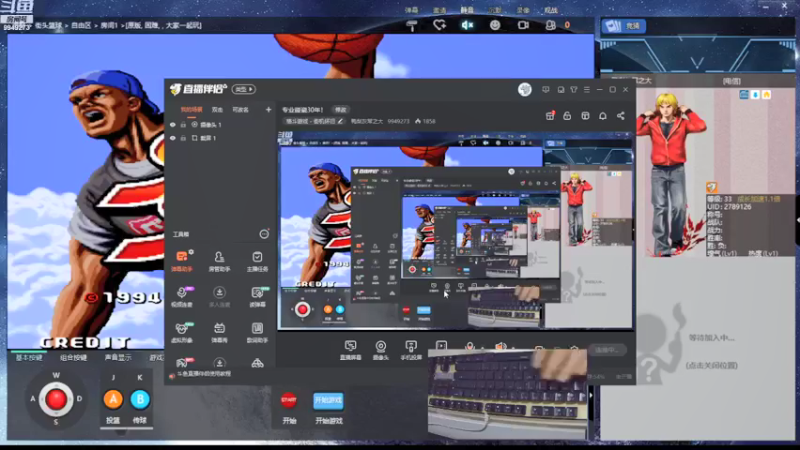
Task: Open the emoji smiley icon
Action: coord(495,25)
